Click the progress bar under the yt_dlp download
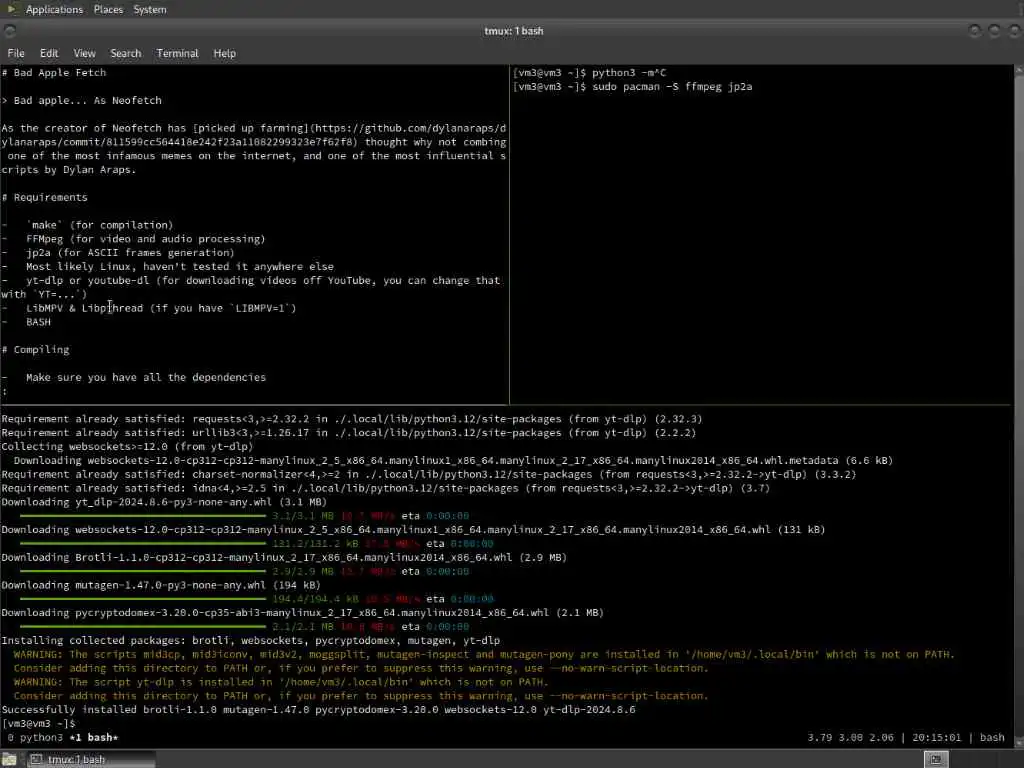1024x768 pixels. click(x=142, y=516)
